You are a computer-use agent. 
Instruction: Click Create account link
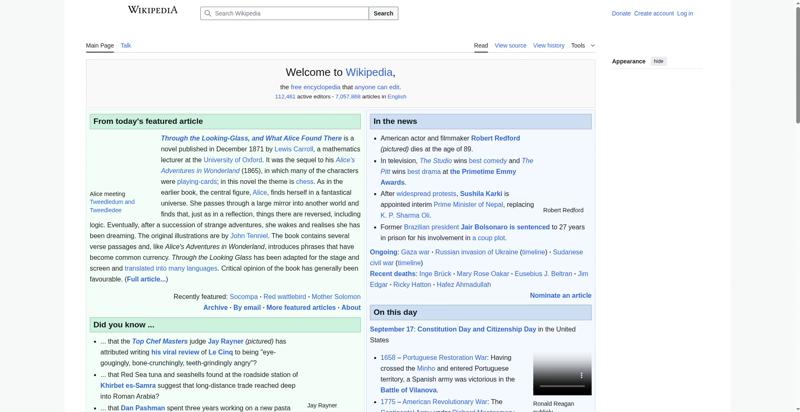point(654,14)
